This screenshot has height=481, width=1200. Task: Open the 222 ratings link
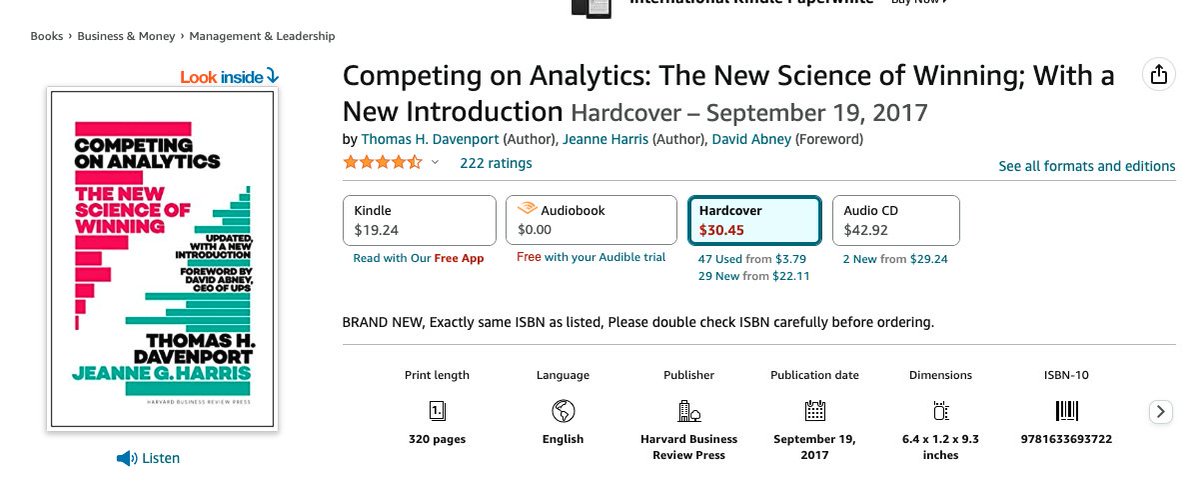click(496, 163)
